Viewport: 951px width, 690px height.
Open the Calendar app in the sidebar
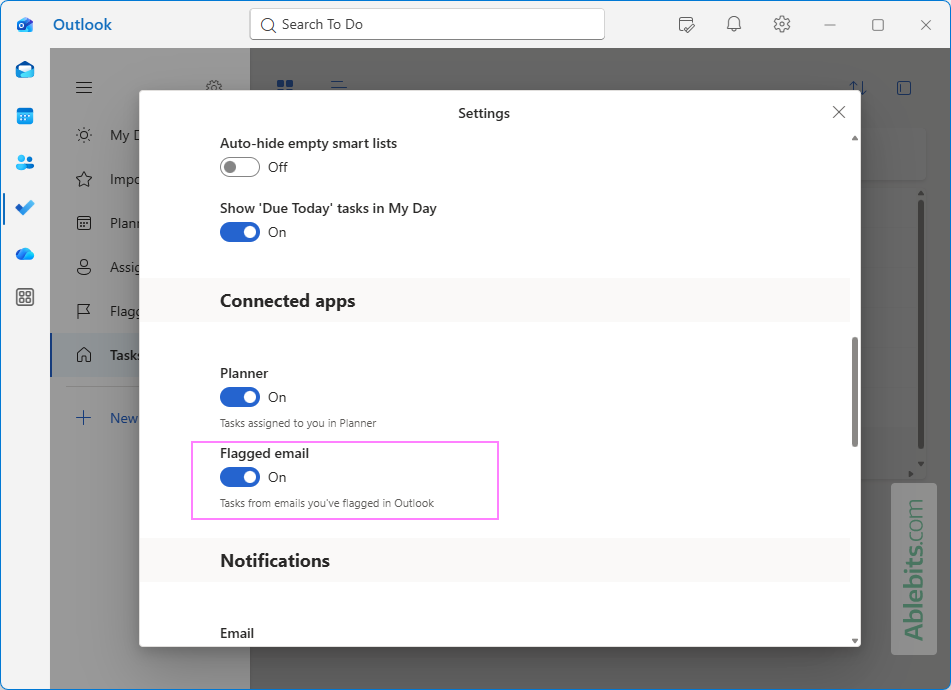(x=25, y=116)
